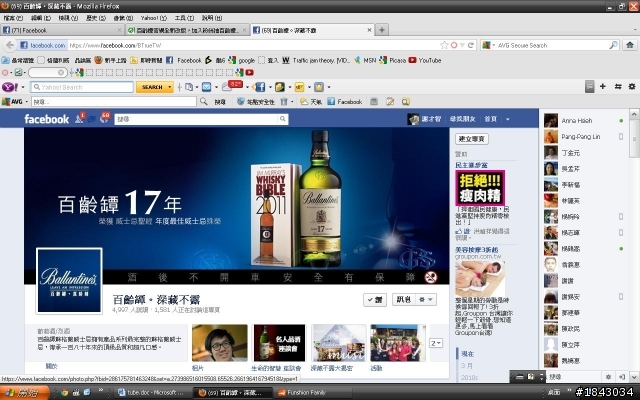Toggle the Liked checkmark button on page
The image size is (640, 400).
click(x=375, y=300)
